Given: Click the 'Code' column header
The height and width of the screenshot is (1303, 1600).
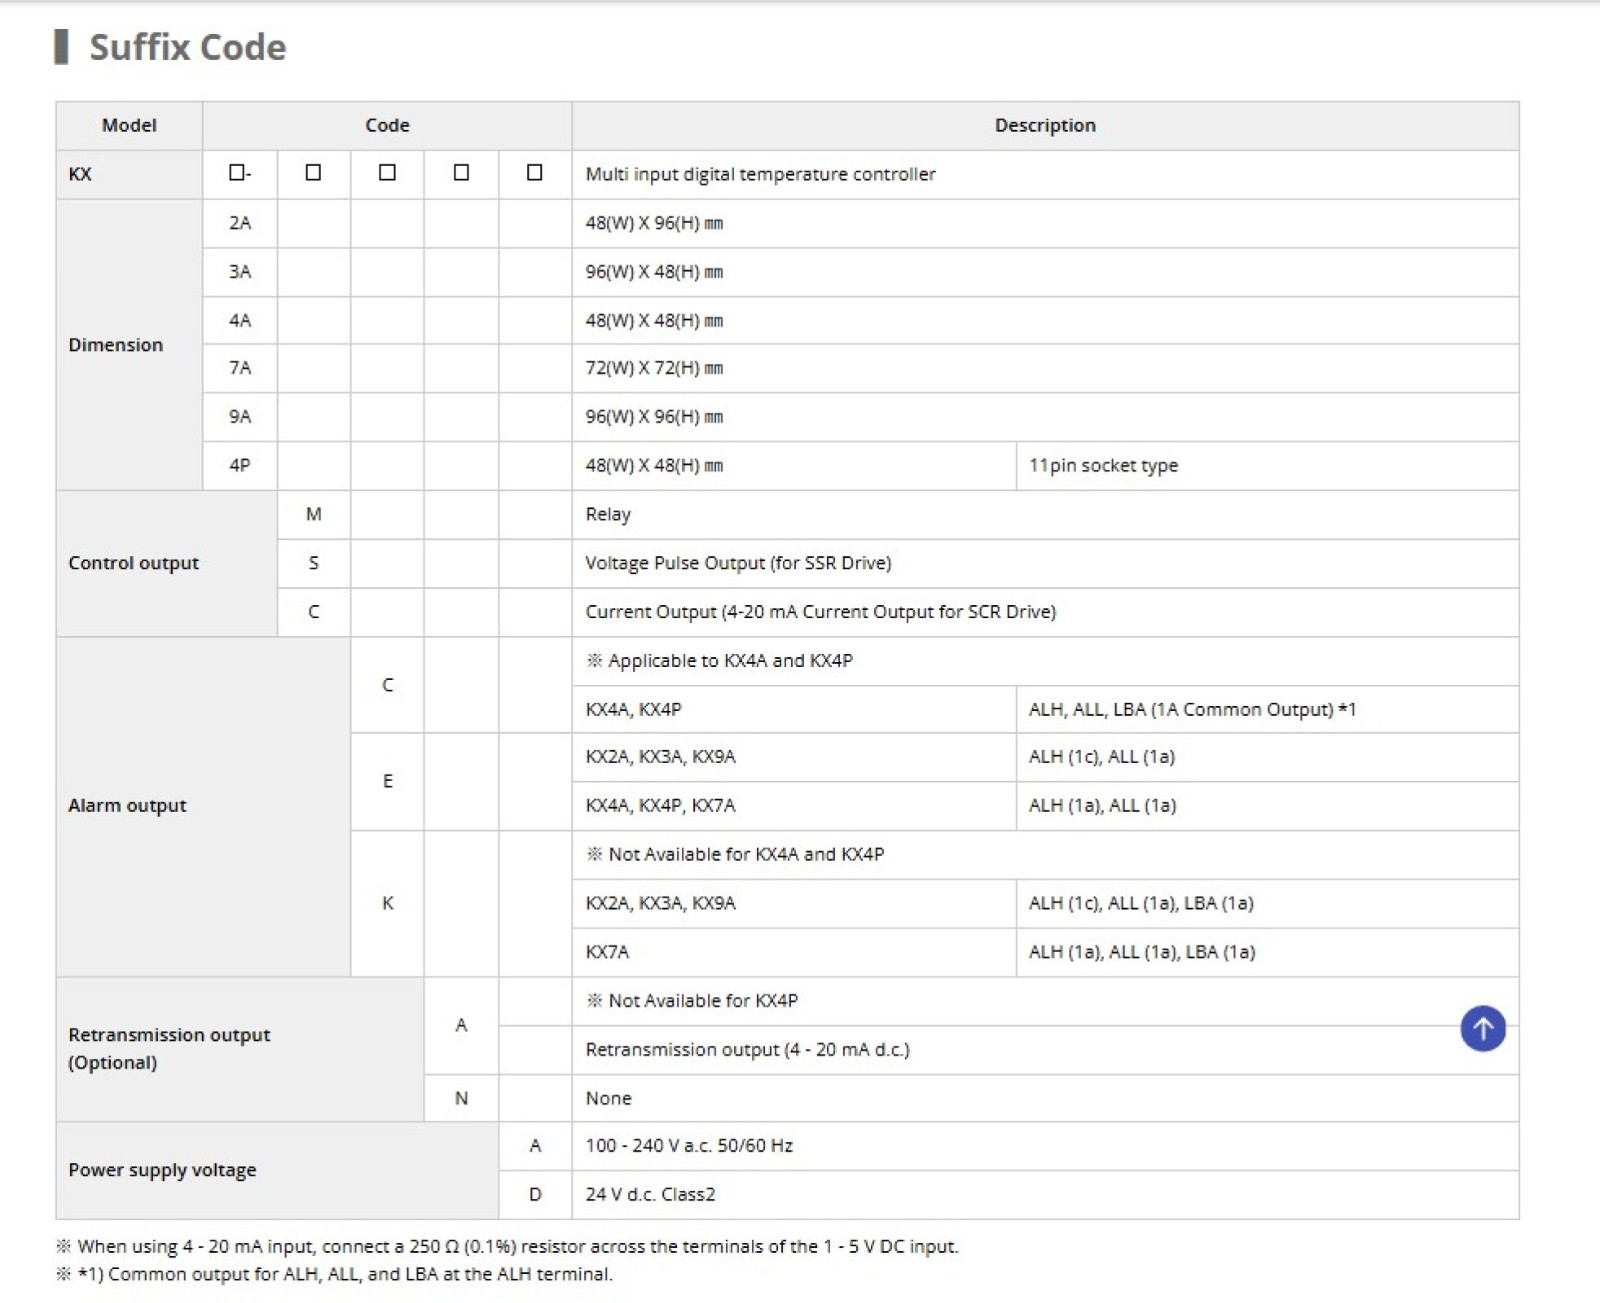Looking at the screenshot, I should [387, 125].
